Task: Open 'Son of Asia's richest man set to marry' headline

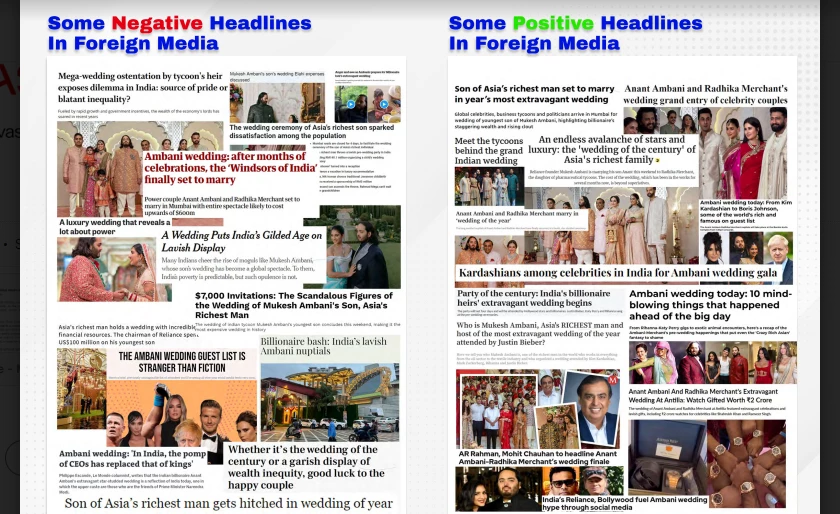Action: 534,94
